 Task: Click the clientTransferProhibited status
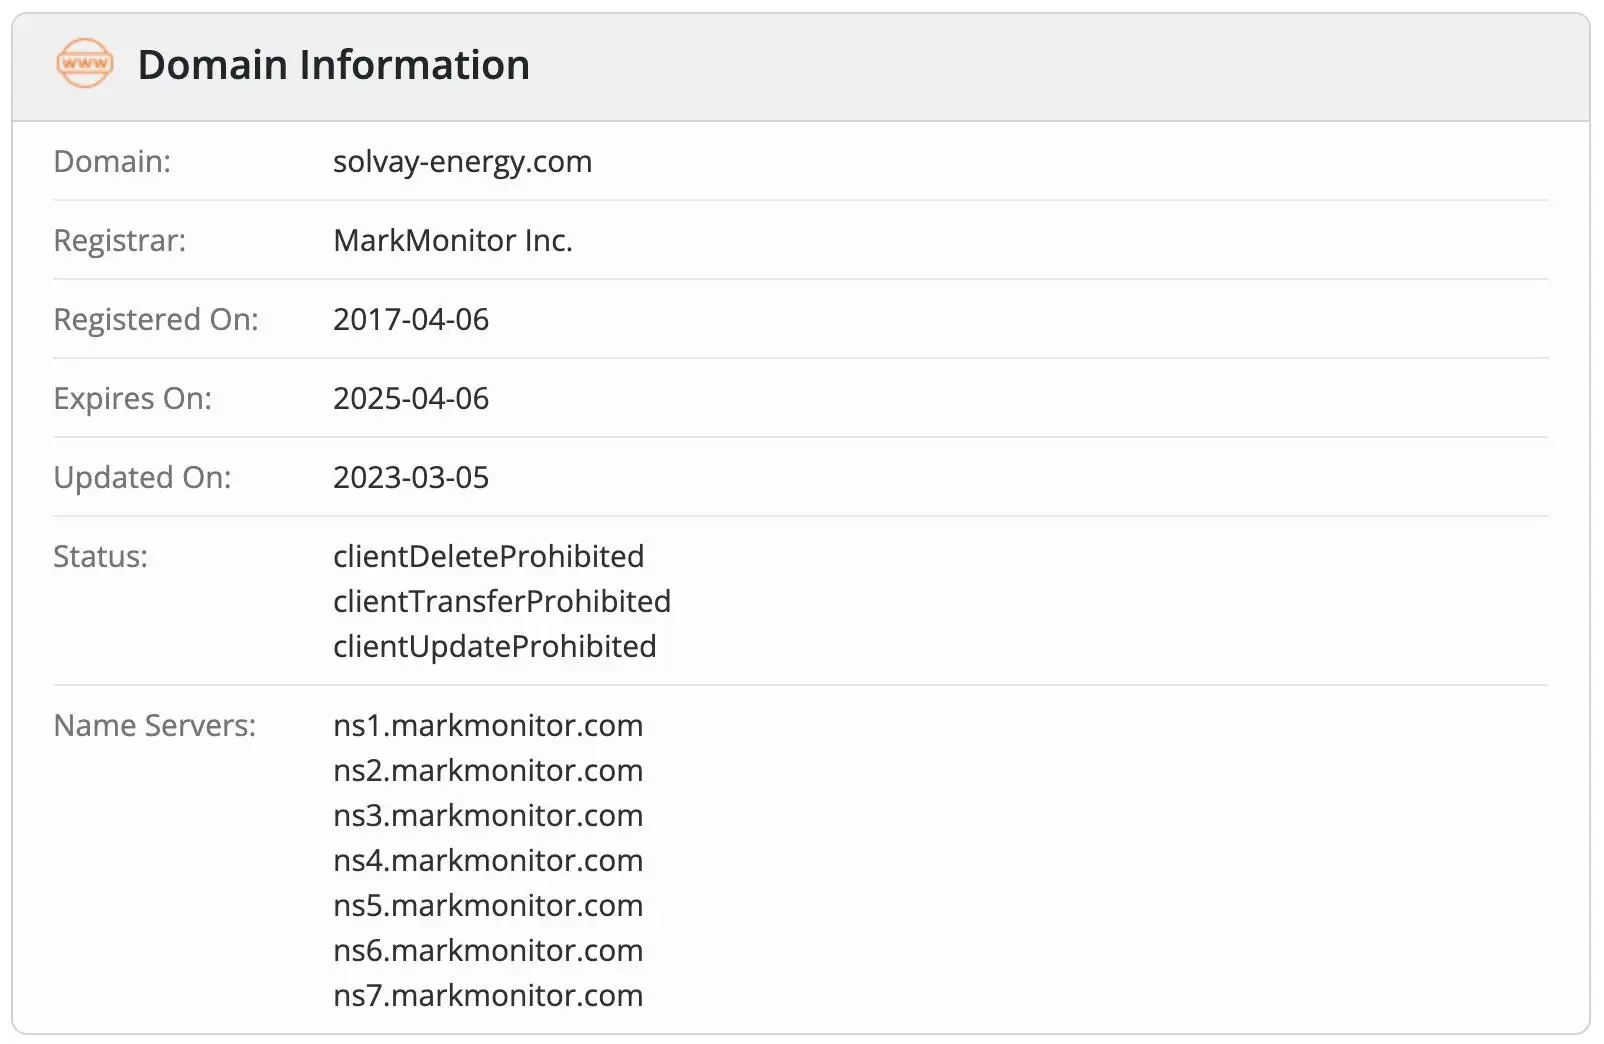[501, 601]
